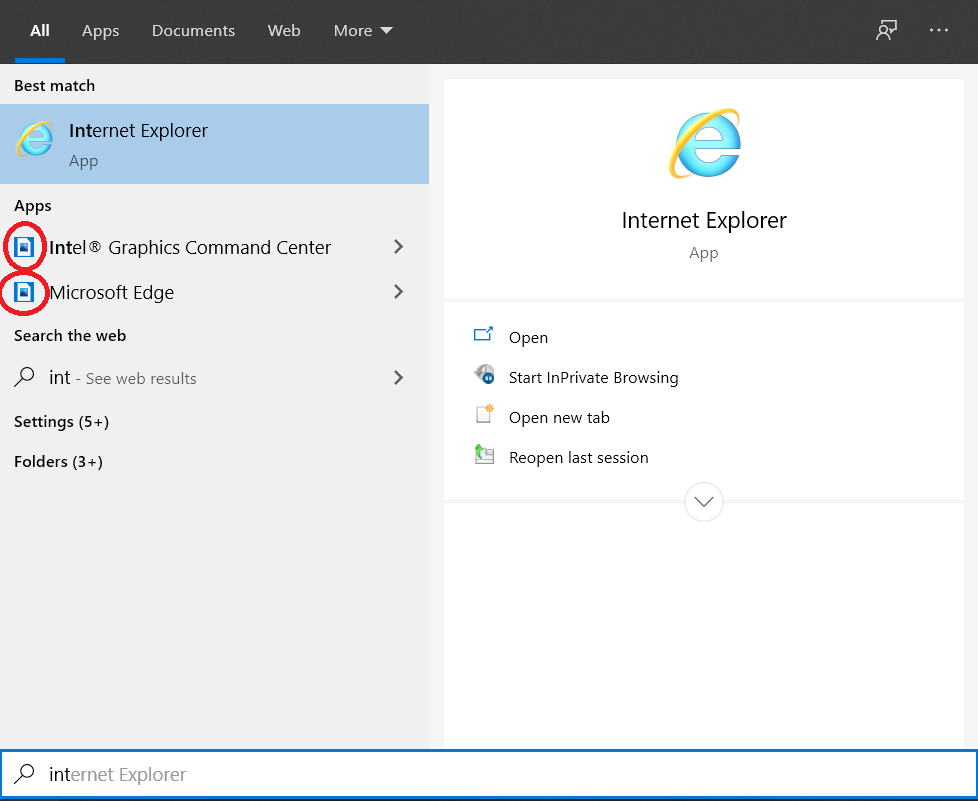This screenshot has width=978, height=801.
Task: Click the Open new tab icon
Action: (x=485, y=416)
